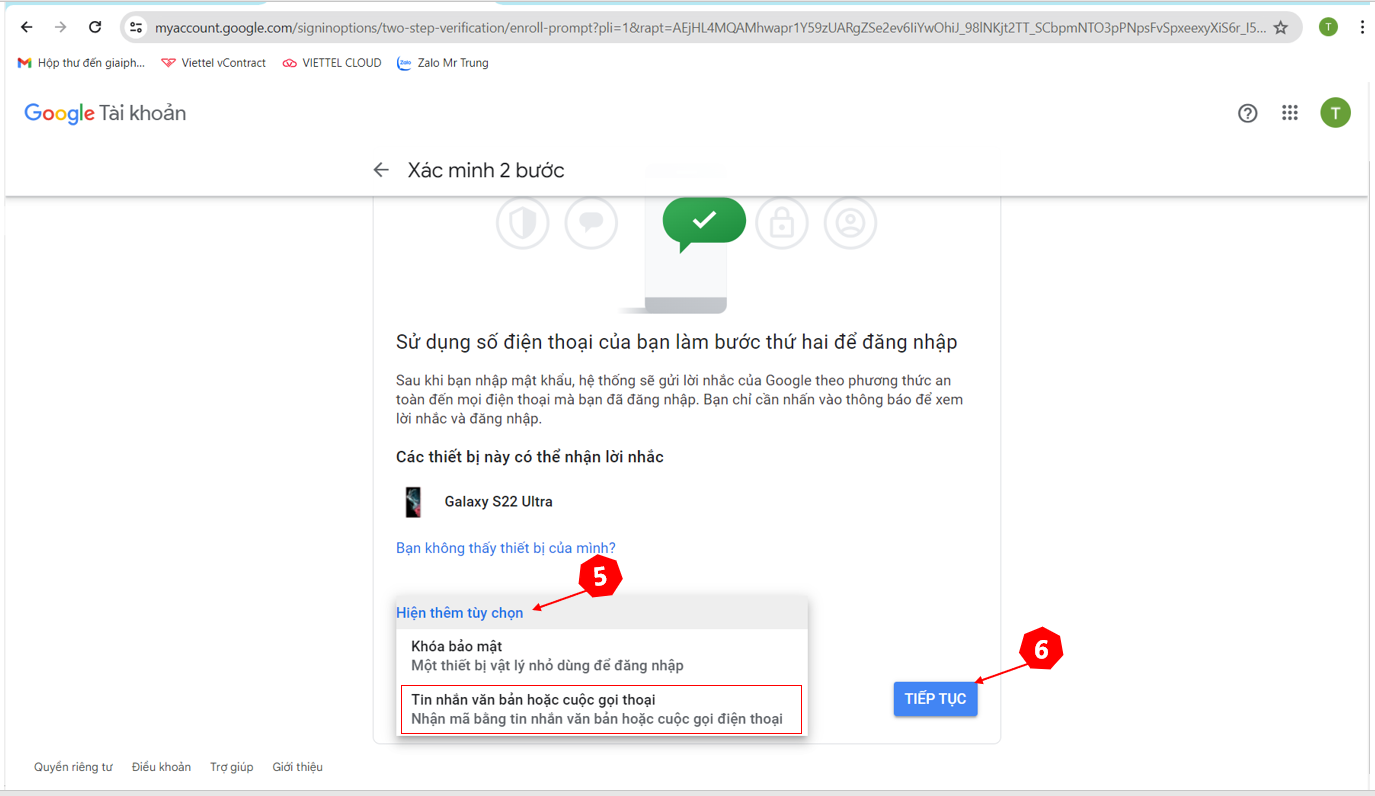Open Chrome's three-dot menu
1375x796 pixels.
(x=1362, y=26)
